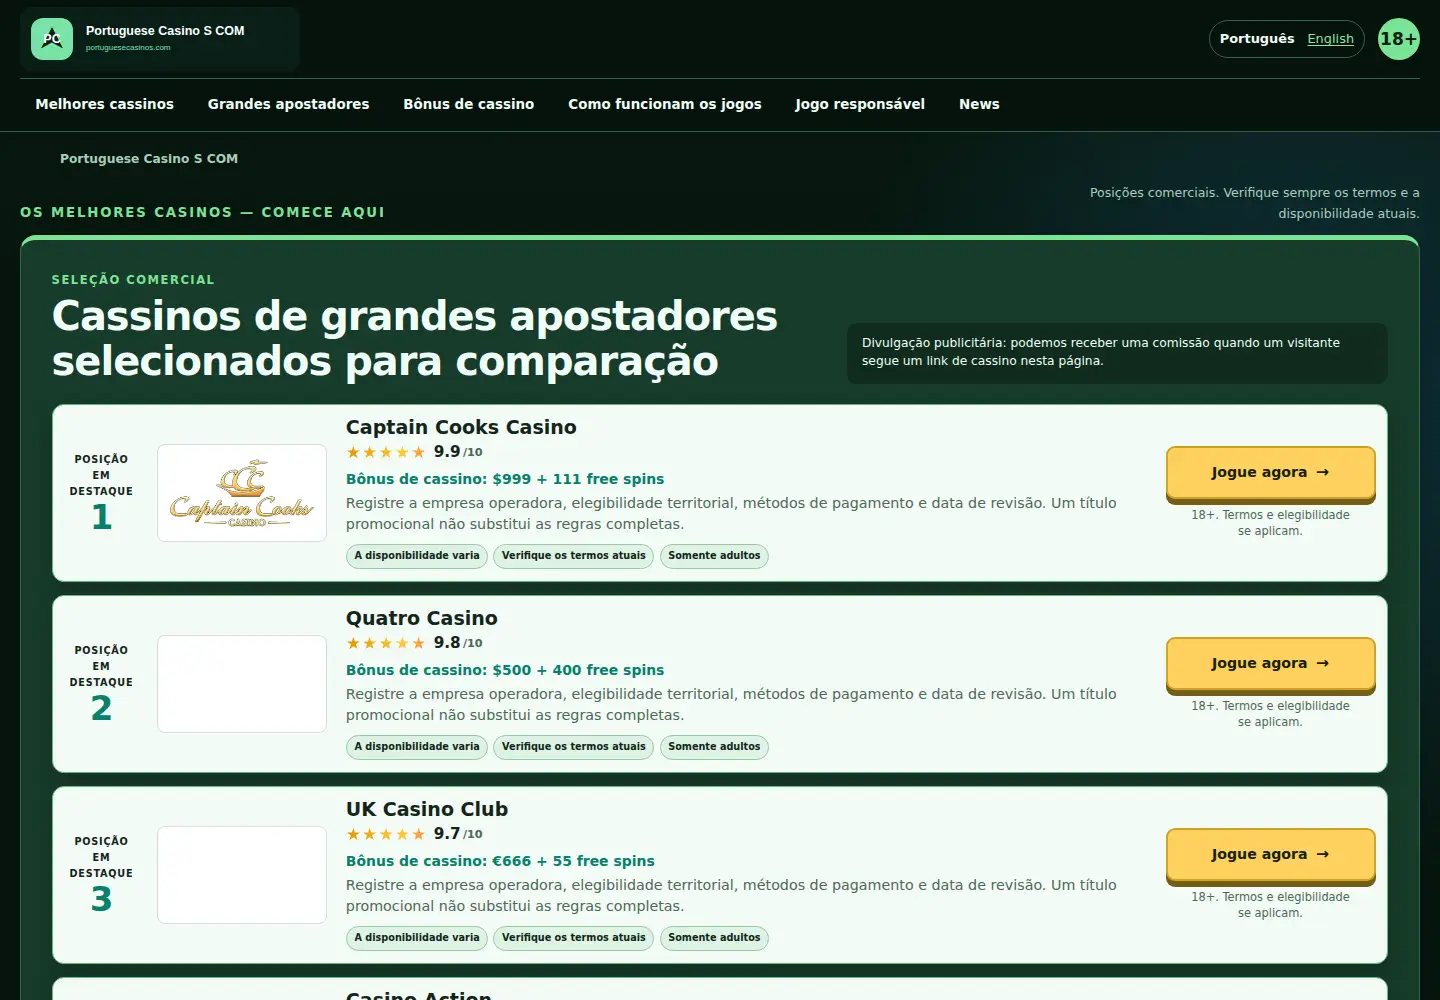Click Jogue agora for Captain Cooks Casino
The height and width of the screenshot is (1000, 1440).
click(x=1270, y=473)
